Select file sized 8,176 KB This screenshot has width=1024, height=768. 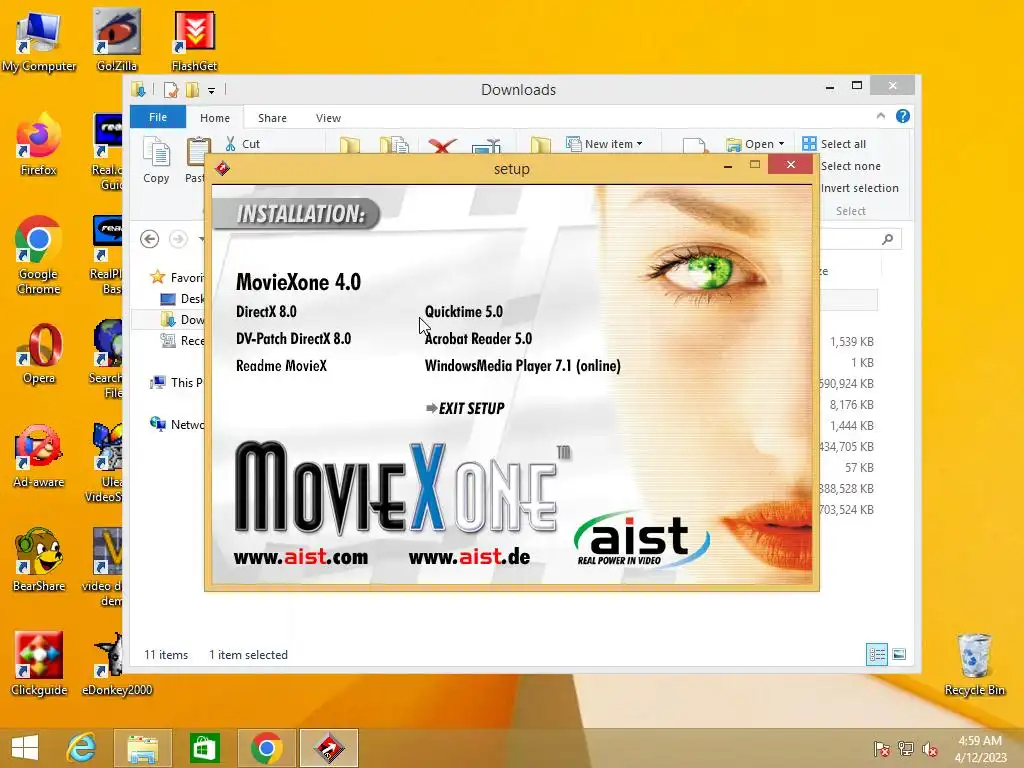[x=852, y=404]
